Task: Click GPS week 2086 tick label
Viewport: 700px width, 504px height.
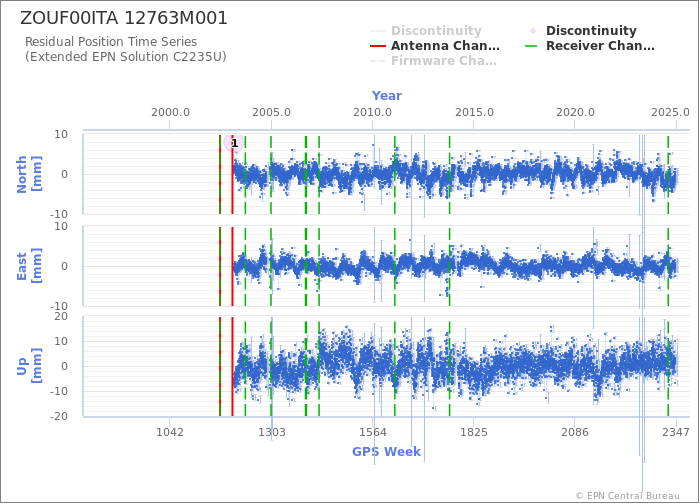Action: pyautogui.click(x=575, y=432)
